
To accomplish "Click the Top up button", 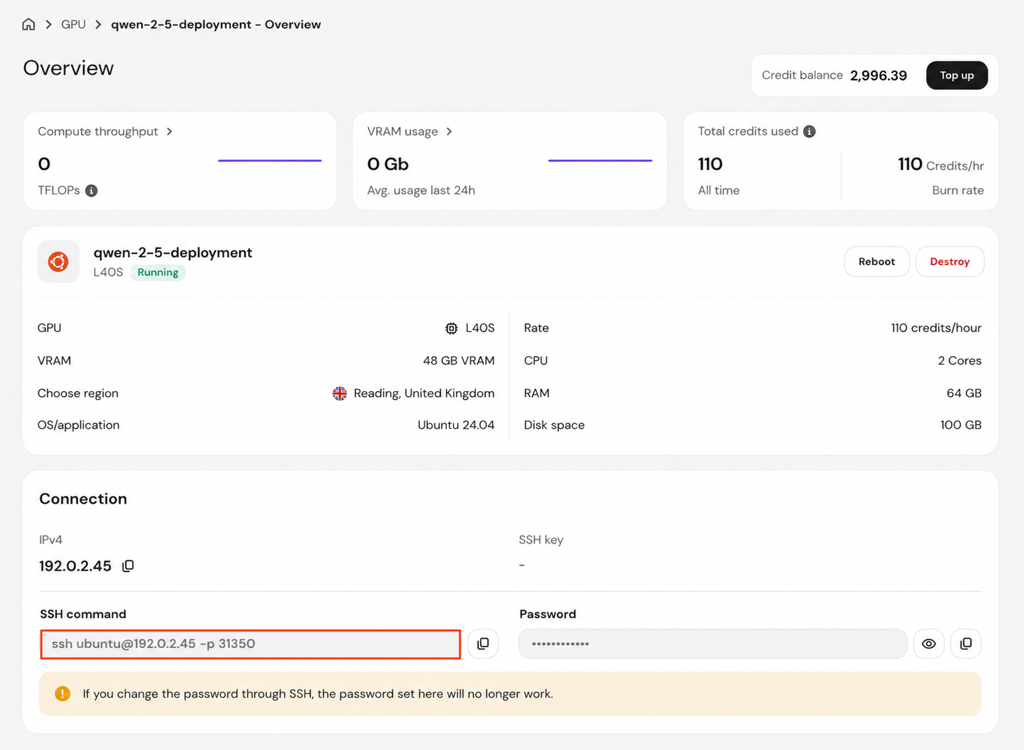I will click(x=957, y=75).
